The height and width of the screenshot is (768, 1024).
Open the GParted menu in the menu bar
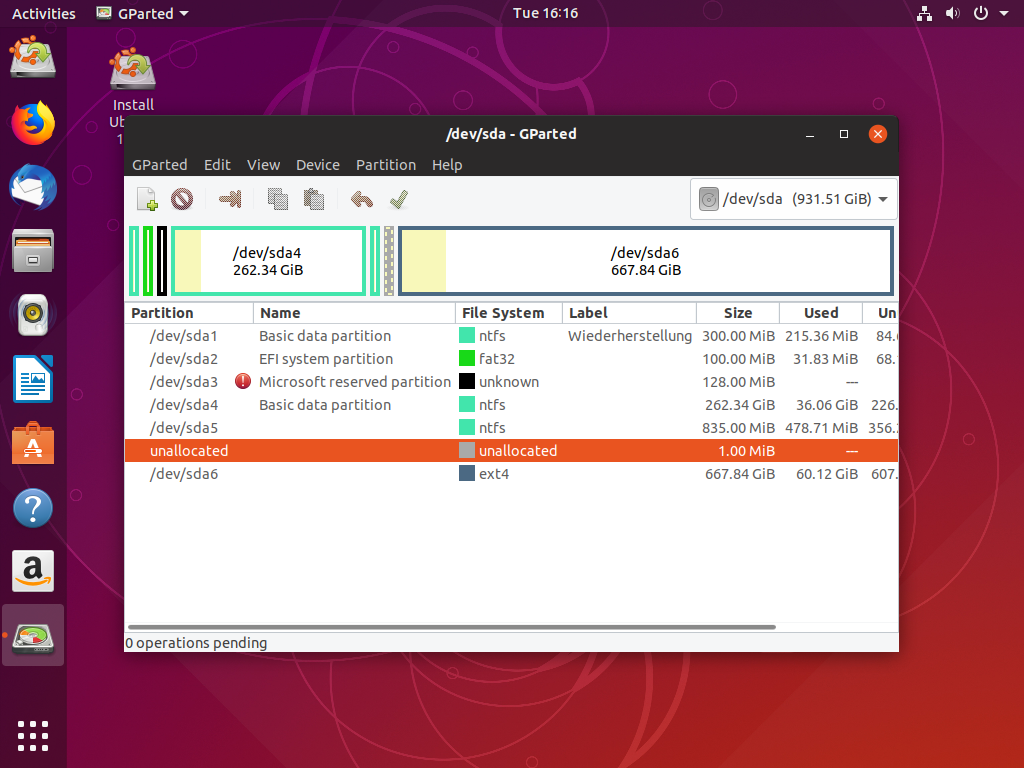coord(159,165)
